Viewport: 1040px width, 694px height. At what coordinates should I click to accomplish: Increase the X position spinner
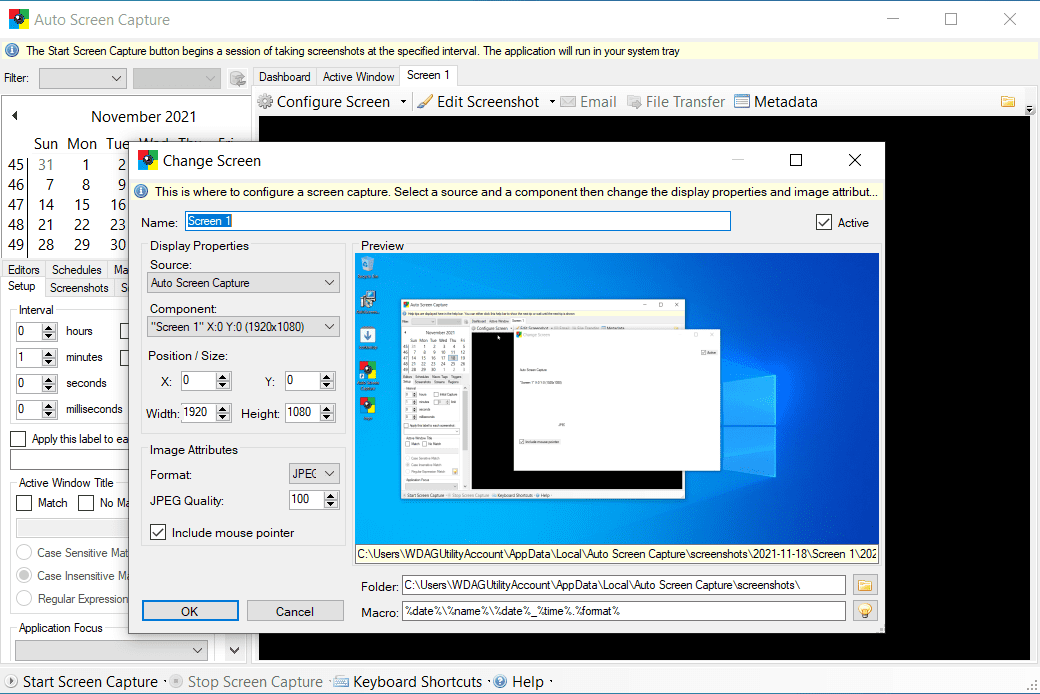pos(223,376)
